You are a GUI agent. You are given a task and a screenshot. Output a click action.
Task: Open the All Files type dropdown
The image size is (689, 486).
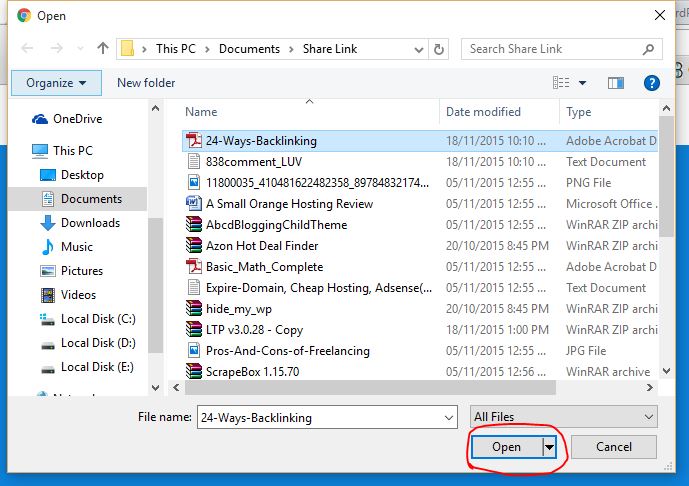coord(564,417)
